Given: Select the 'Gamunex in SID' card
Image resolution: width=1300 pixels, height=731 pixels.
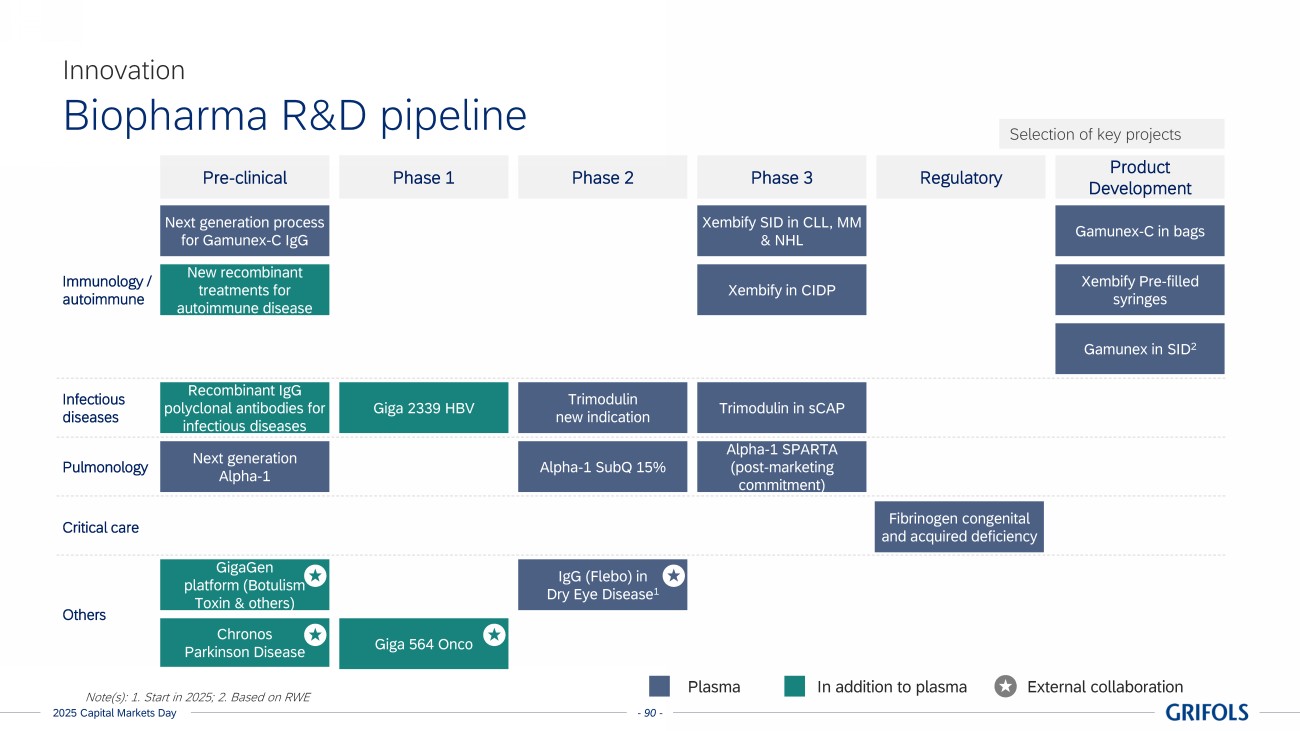Looking at the screenshot, I should coord(1140,349).
